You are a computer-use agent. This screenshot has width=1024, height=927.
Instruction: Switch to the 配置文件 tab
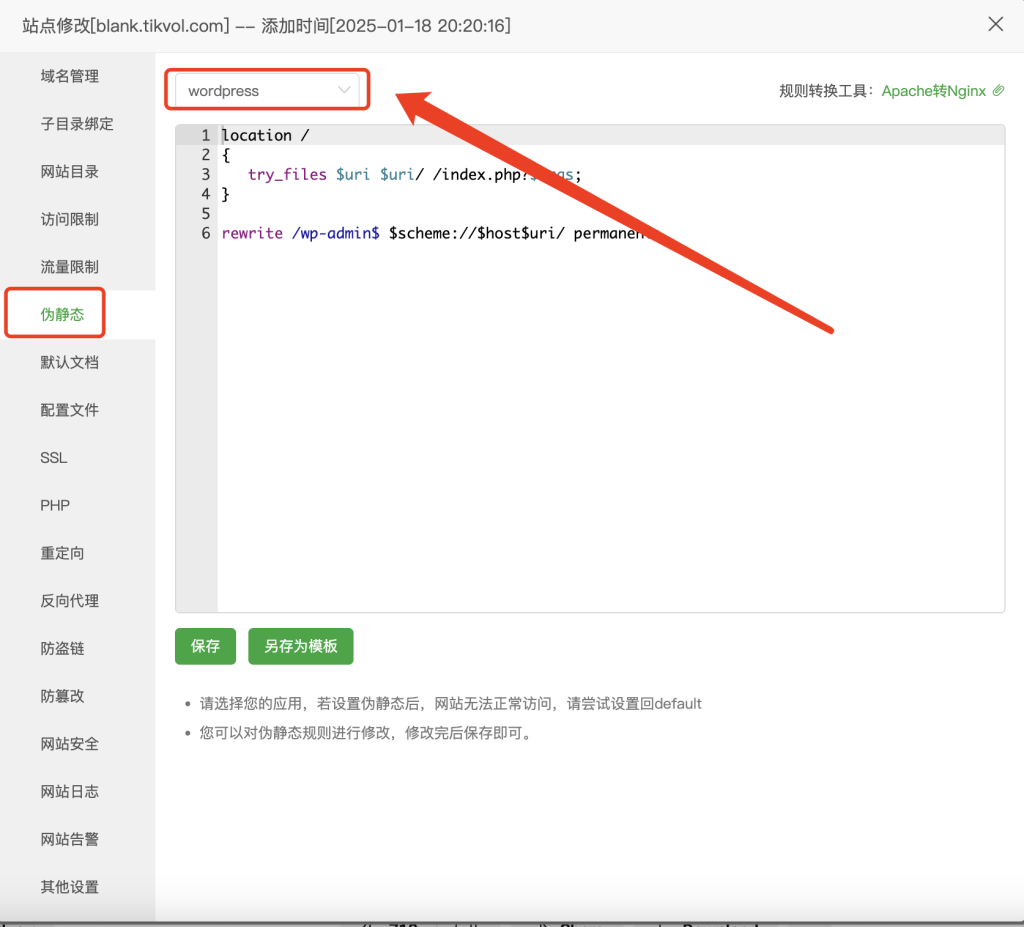point(70,410)
